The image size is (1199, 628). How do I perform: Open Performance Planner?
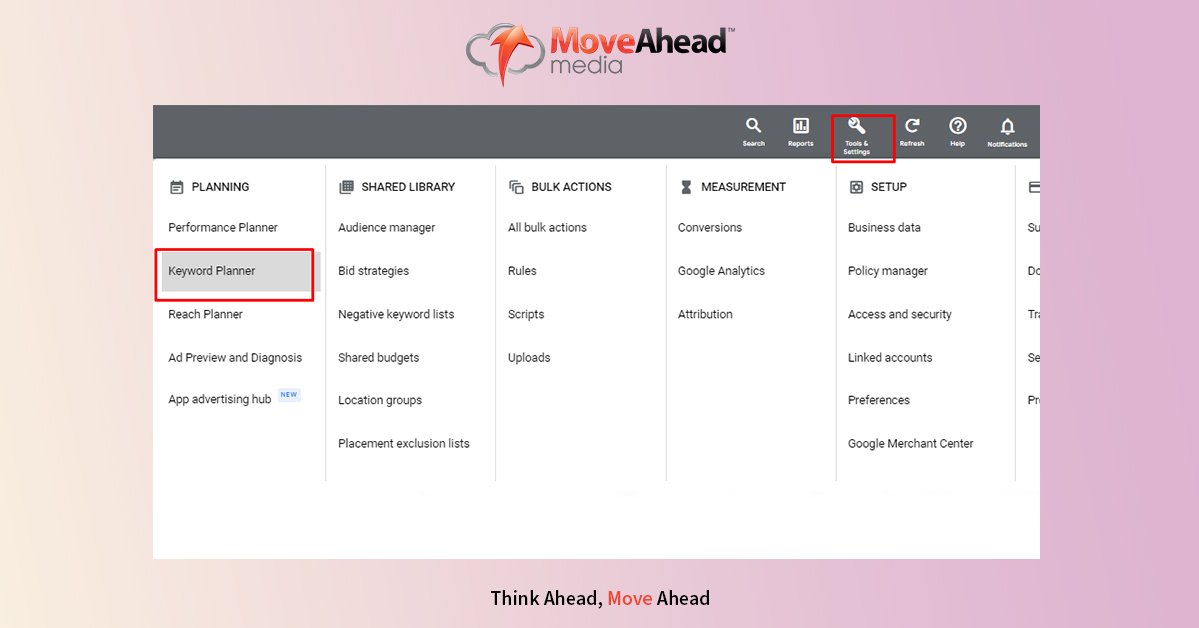point(223,227)
